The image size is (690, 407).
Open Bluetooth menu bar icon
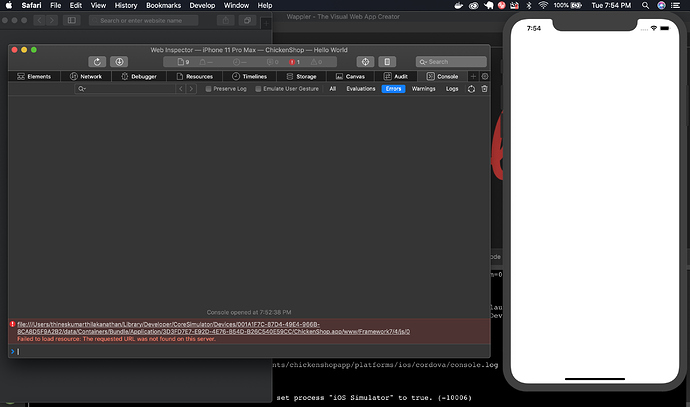(529, 5)
